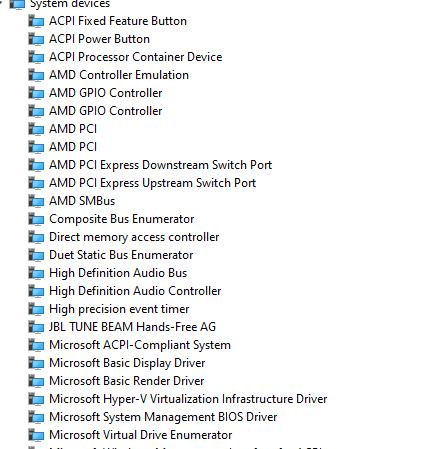Select the System devices category label
Image resolution: width=431 pixels, height=449 pixels.
[70, 4]
